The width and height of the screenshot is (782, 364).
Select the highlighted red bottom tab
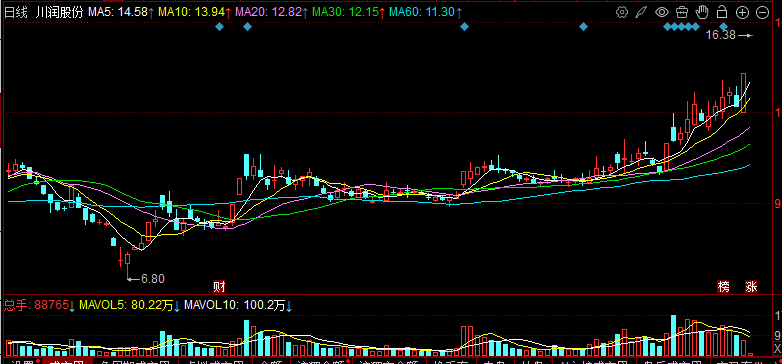coord(67,361)
